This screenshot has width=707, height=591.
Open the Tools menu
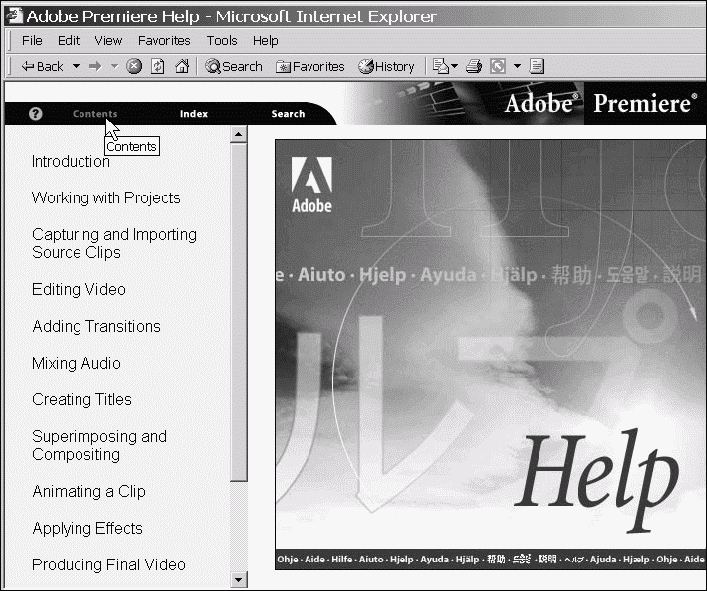[222, 41]
